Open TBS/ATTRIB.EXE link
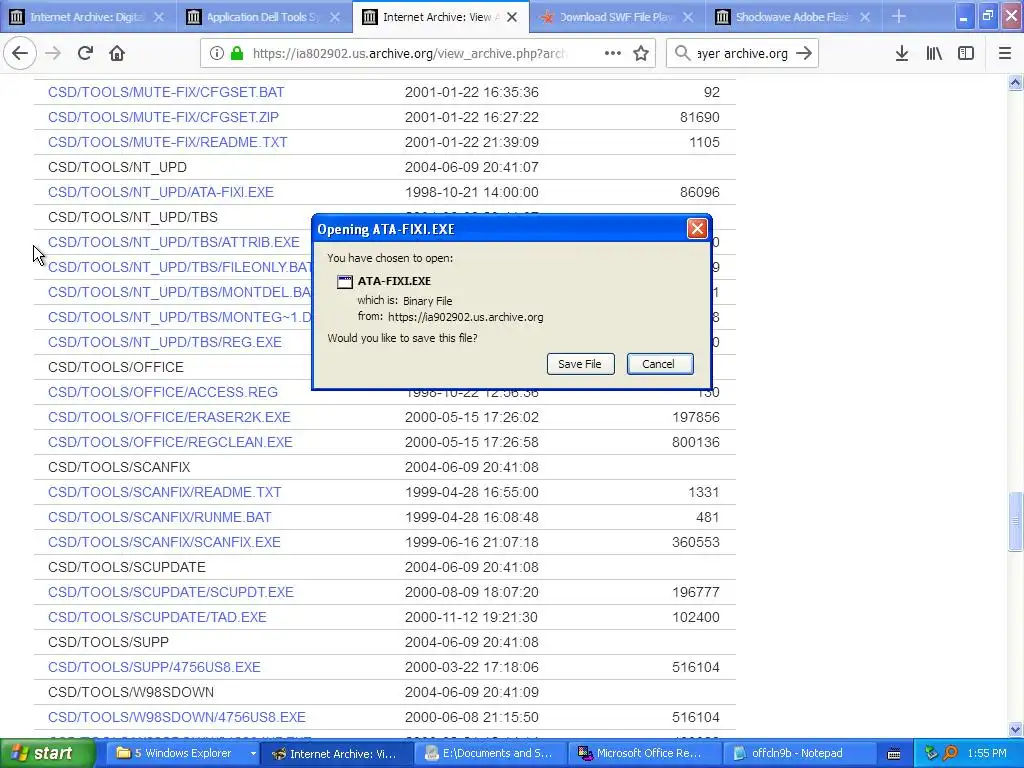1024x768 pixels. click(174, 242)
